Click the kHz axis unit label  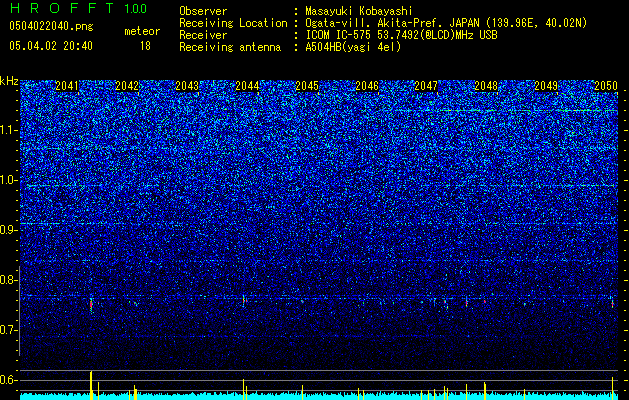[9, 81]
